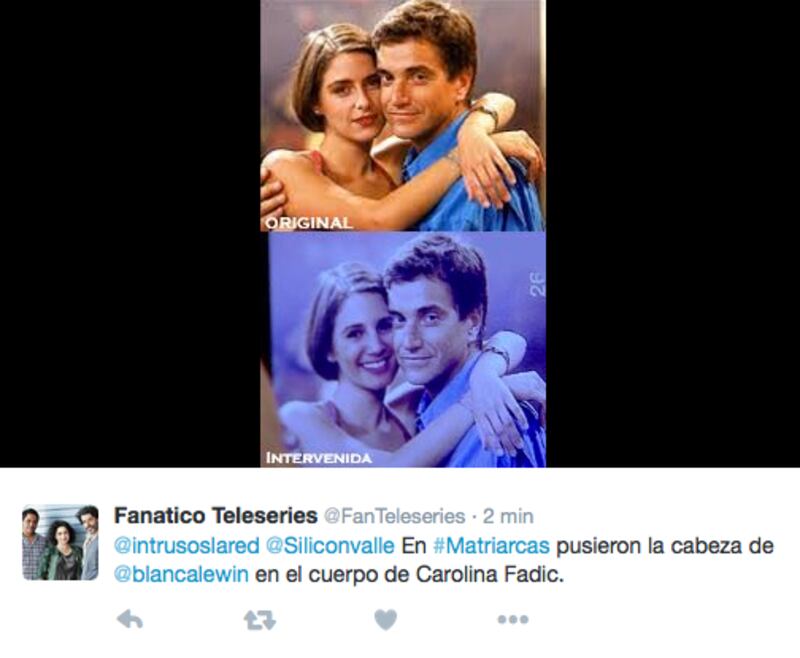Click the black area left of image
Screen dimensions: 800x658
[130, 233]
